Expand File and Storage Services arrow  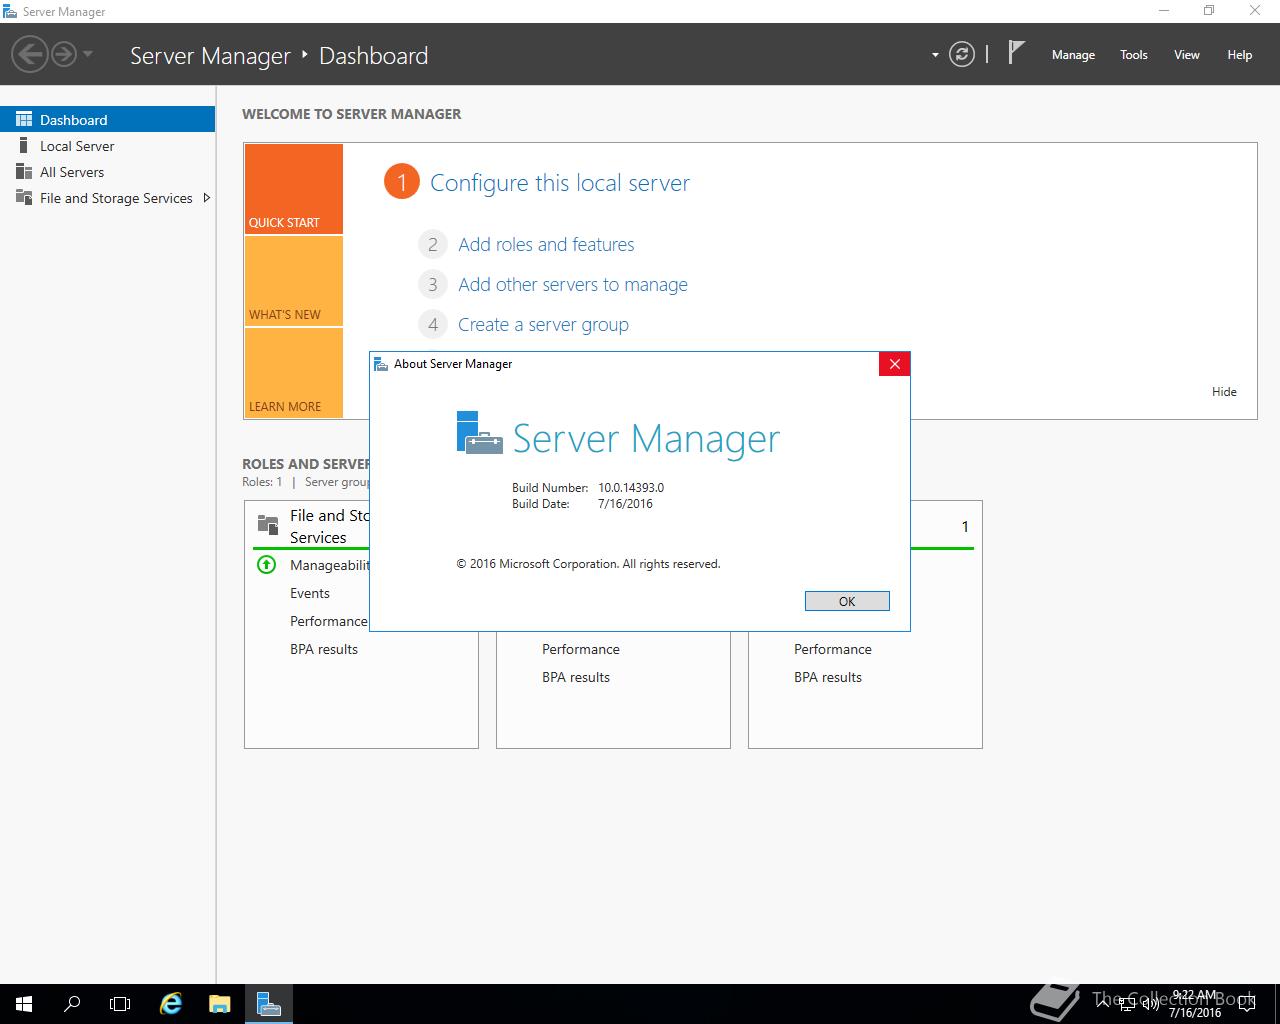pos(206,198)
